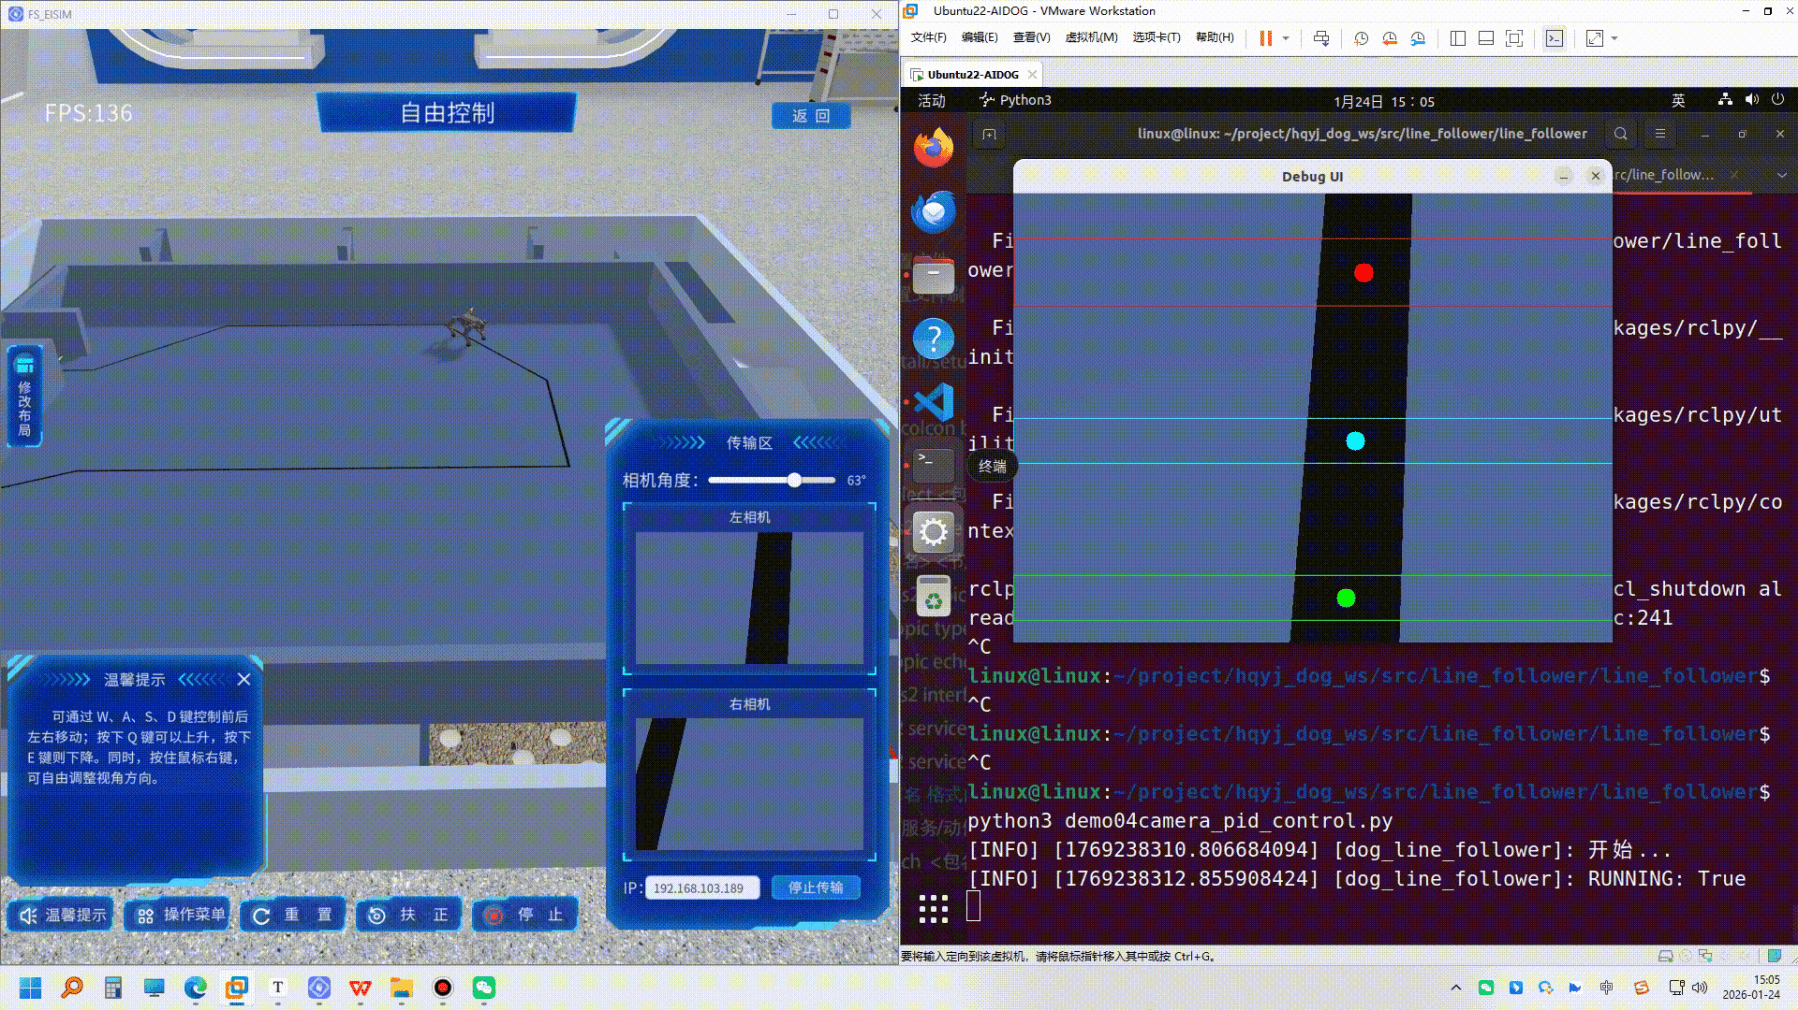Toggle the 停止传输 transmission button
The image size is (1798, 1010).
click(x=815, y=888)
